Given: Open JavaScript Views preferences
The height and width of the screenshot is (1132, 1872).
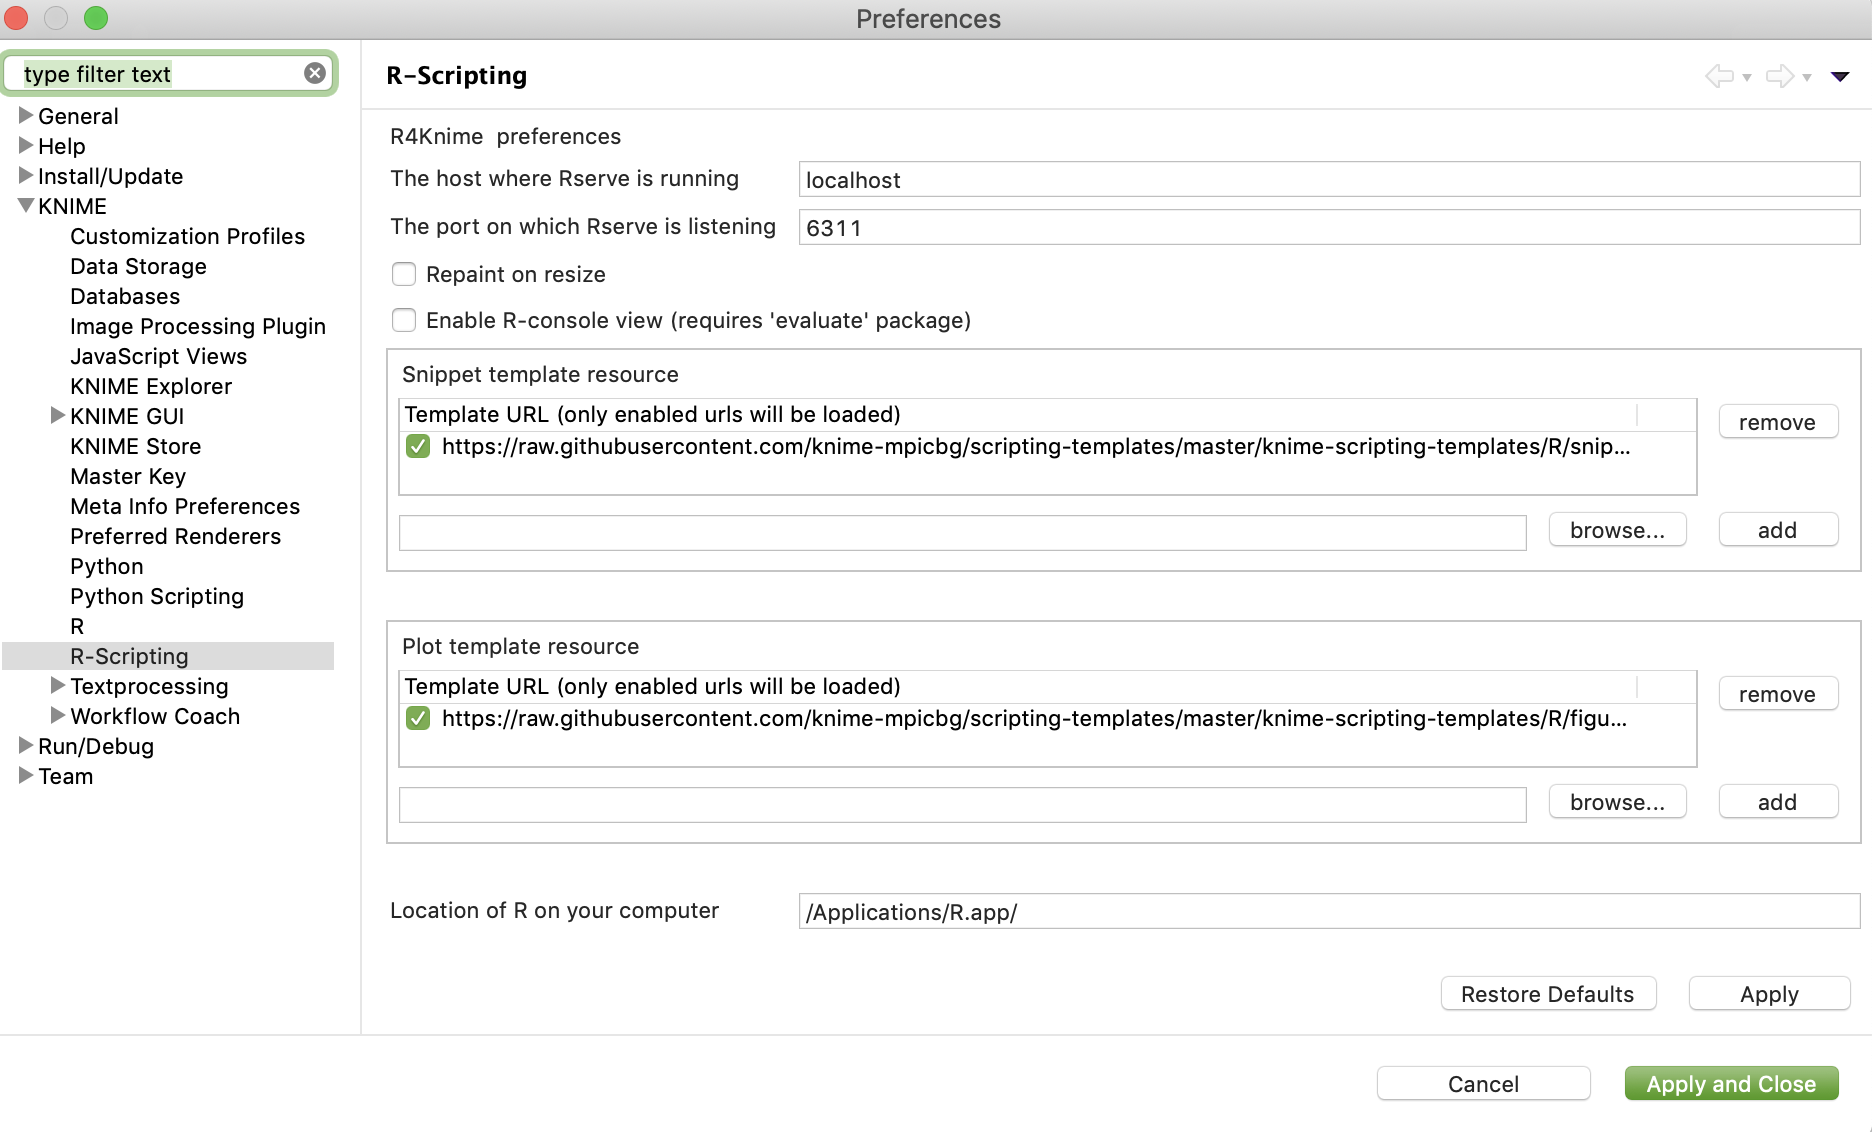Looking at the screenshot, I should [x=158, y=356].
